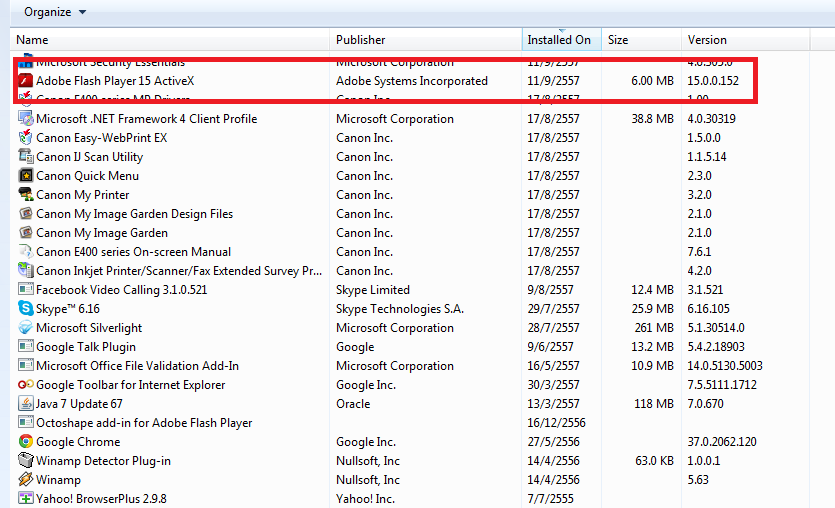Sort by Installed On column header
This screenshot has height=508, width=835.
pyautogui.click(x=560, y=40)
